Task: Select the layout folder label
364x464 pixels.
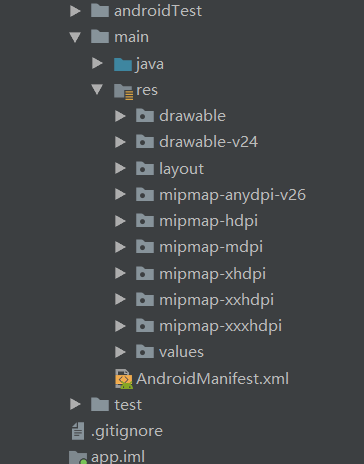Action: click(181, 169)
